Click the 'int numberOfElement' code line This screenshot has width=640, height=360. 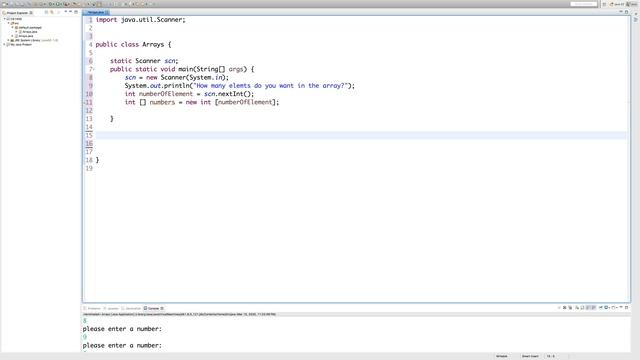(x=189, y=94)
